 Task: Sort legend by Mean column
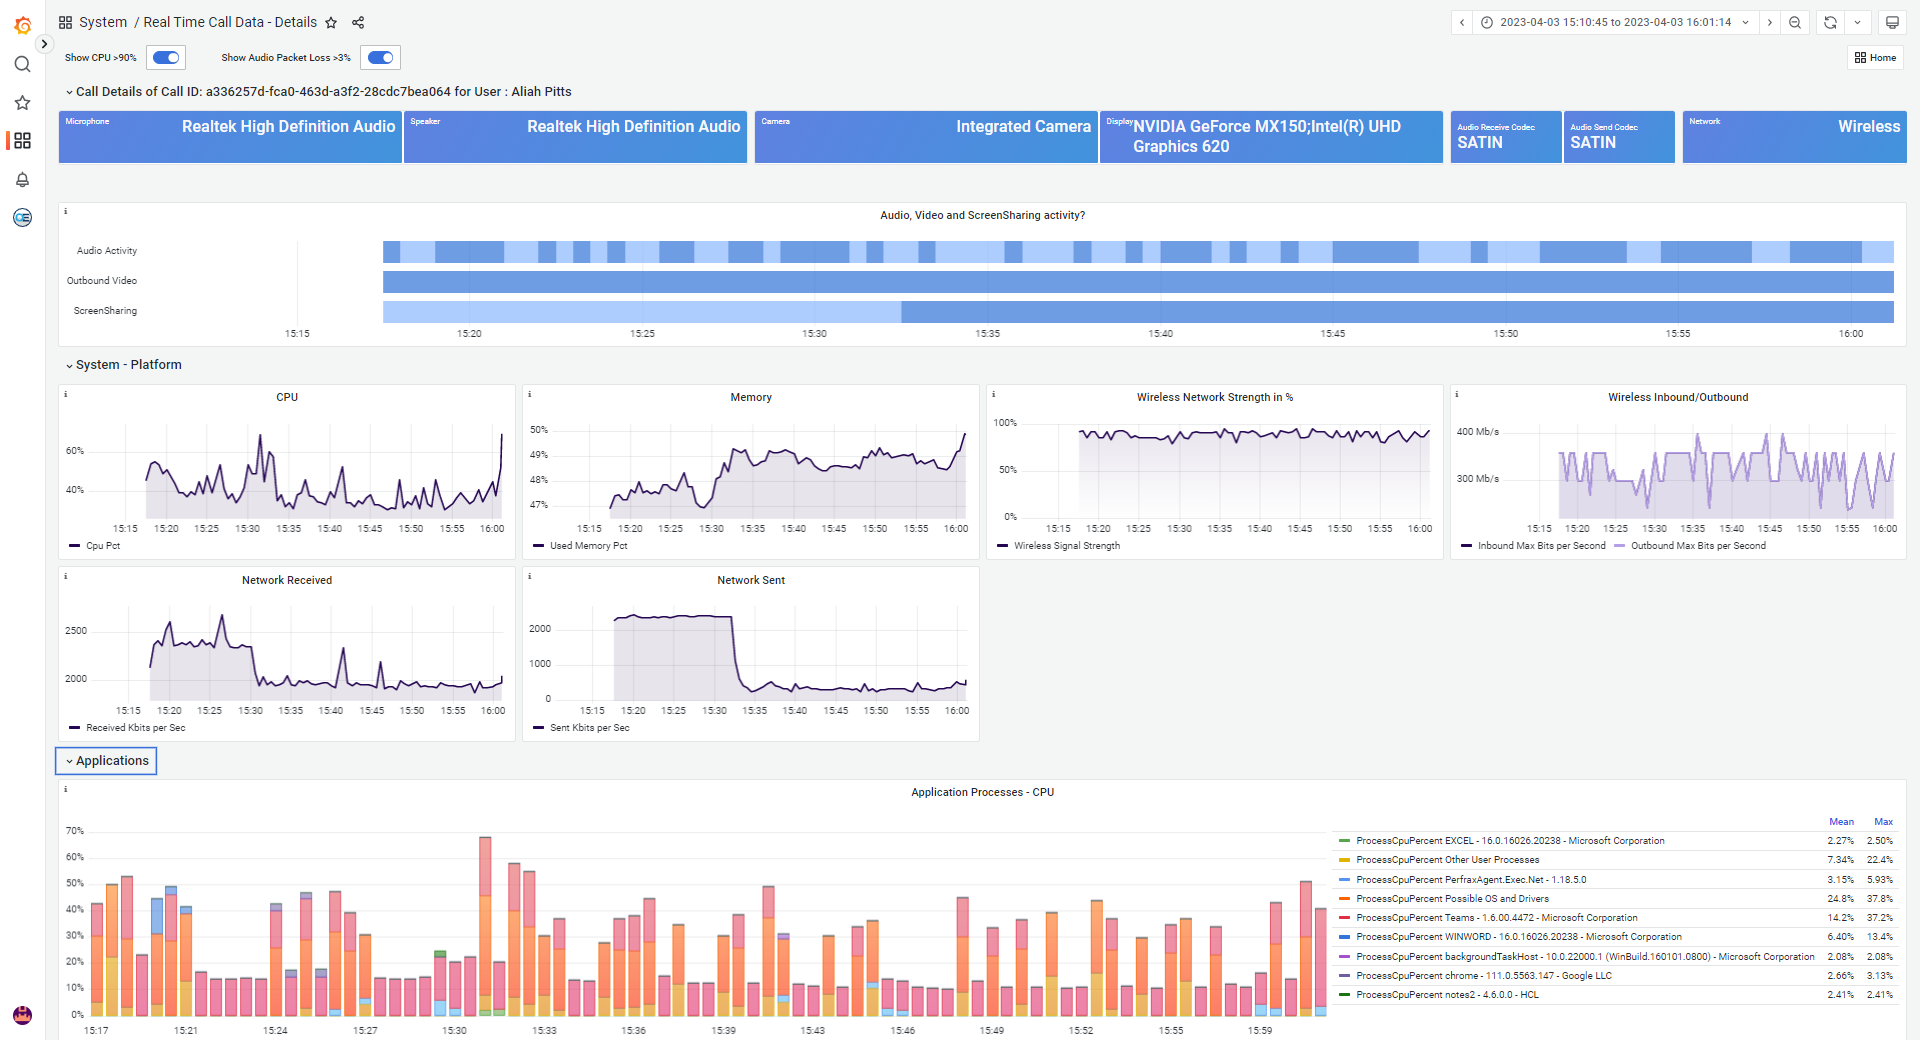[x=1841, y=822]
